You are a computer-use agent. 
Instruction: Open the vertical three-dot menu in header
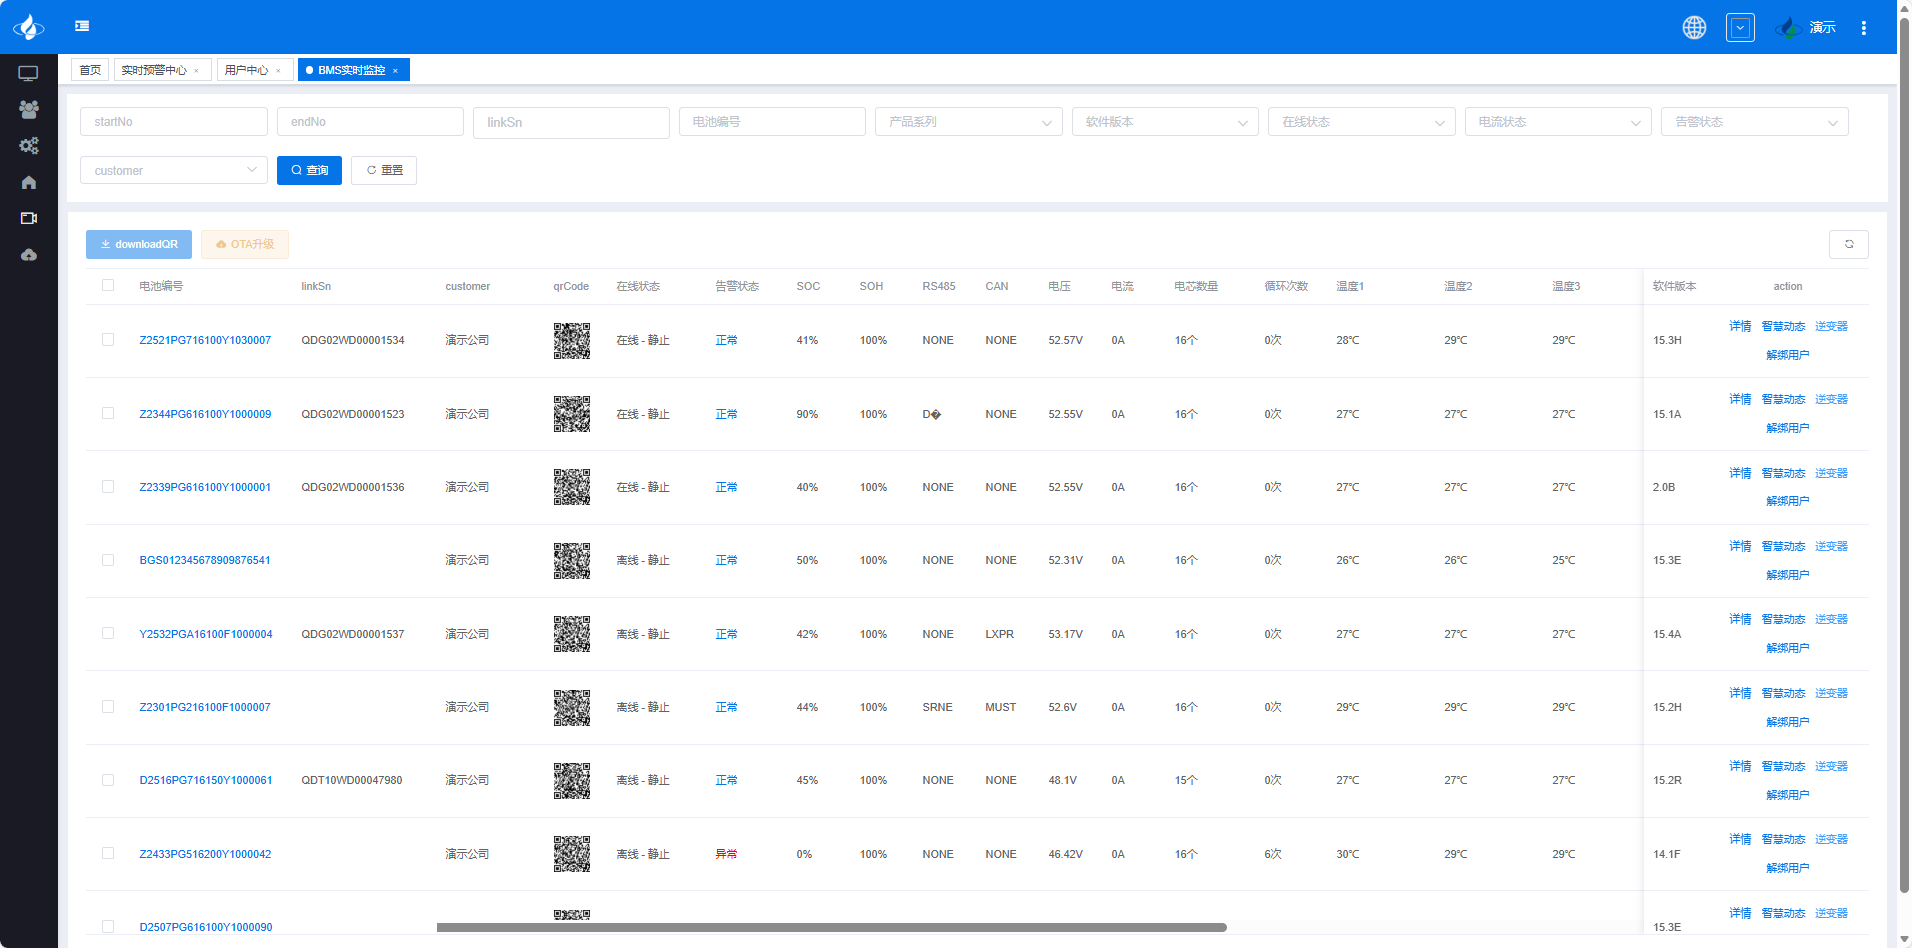point(1863,28)
